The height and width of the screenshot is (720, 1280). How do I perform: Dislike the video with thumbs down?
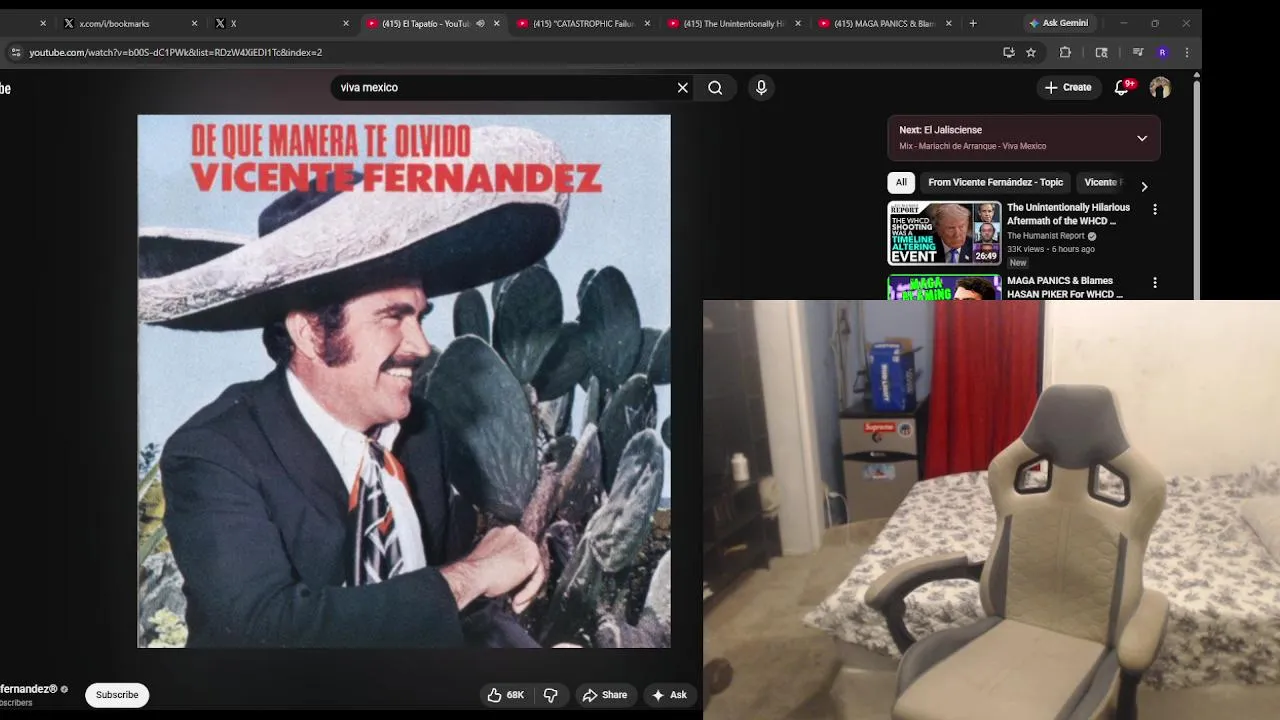click(550, 695)
